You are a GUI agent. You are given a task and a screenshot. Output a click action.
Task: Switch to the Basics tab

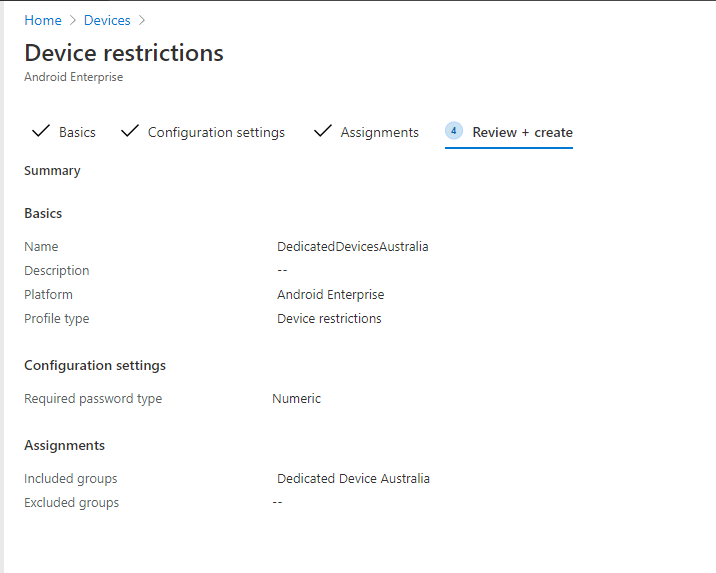click(x=77, y=132)
